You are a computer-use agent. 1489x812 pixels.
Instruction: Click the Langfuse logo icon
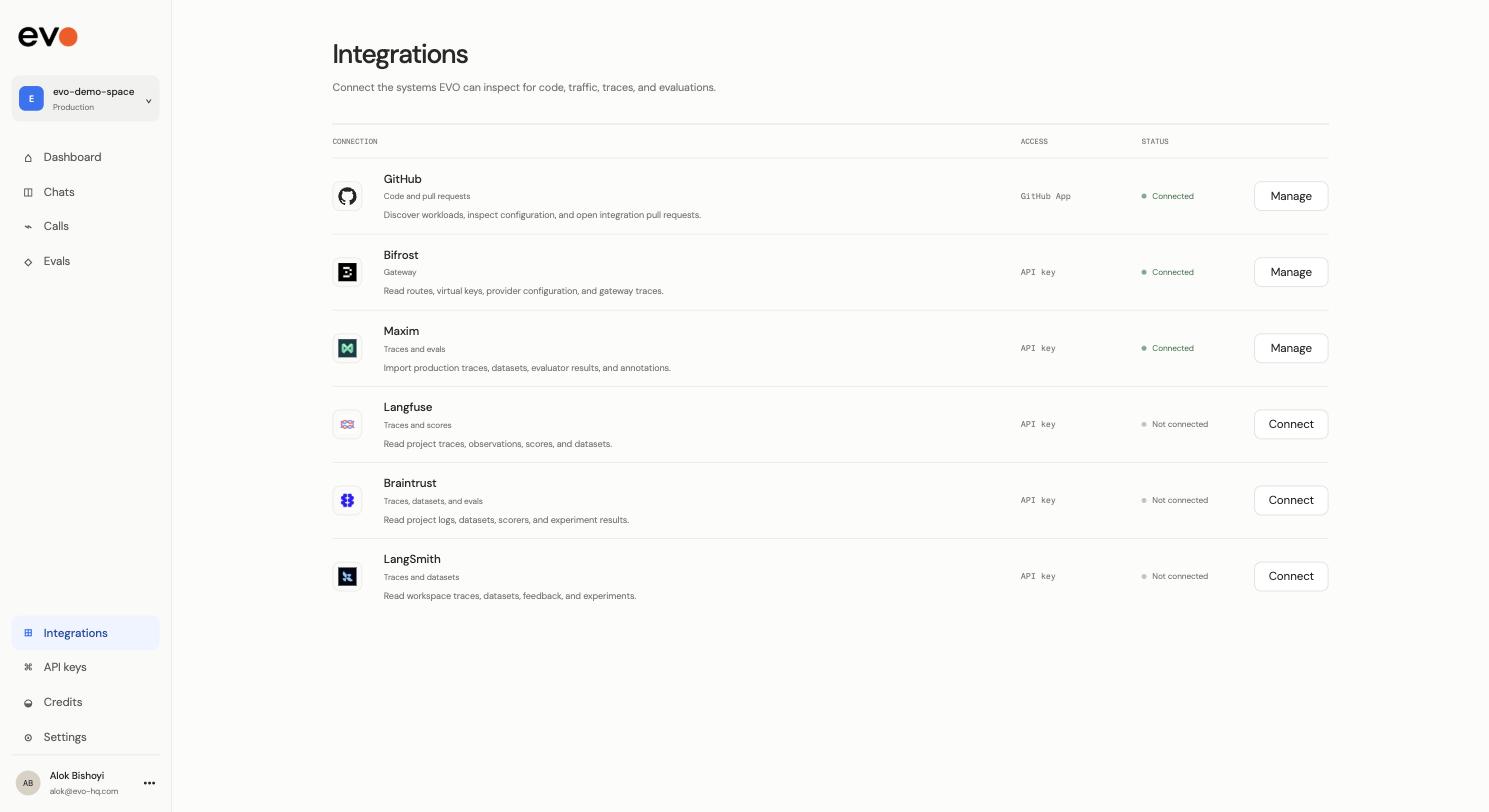tap(347, 424)
